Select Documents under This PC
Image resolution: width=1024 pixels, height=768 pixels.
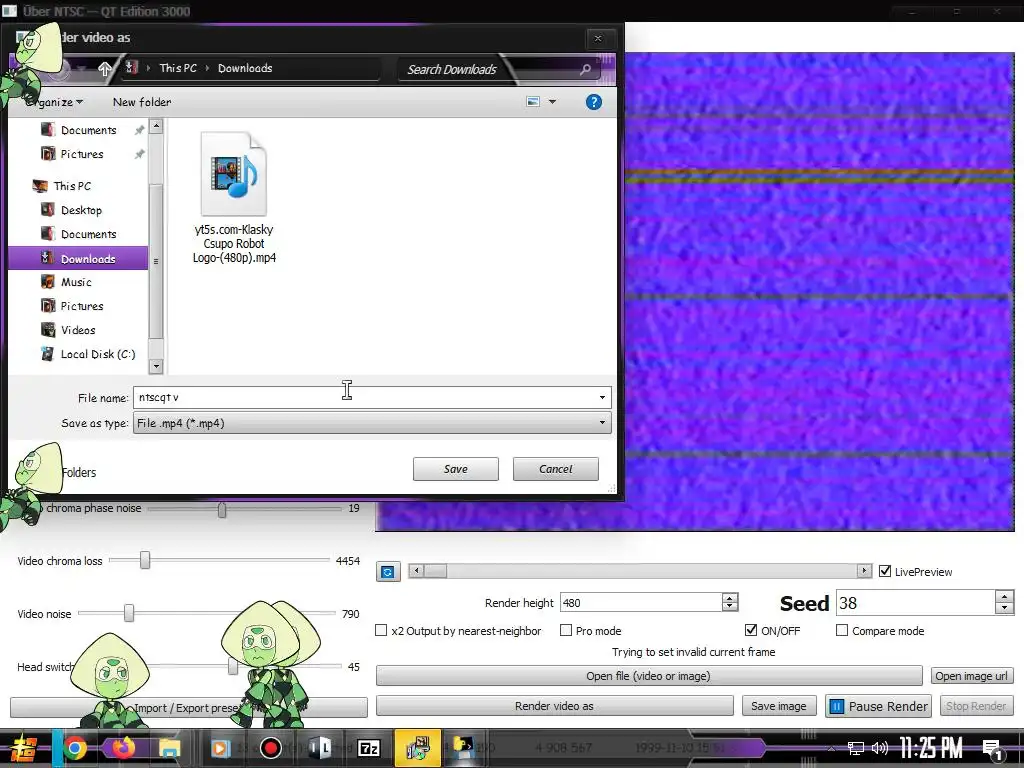pyautogui.click(x=88, y=234)
